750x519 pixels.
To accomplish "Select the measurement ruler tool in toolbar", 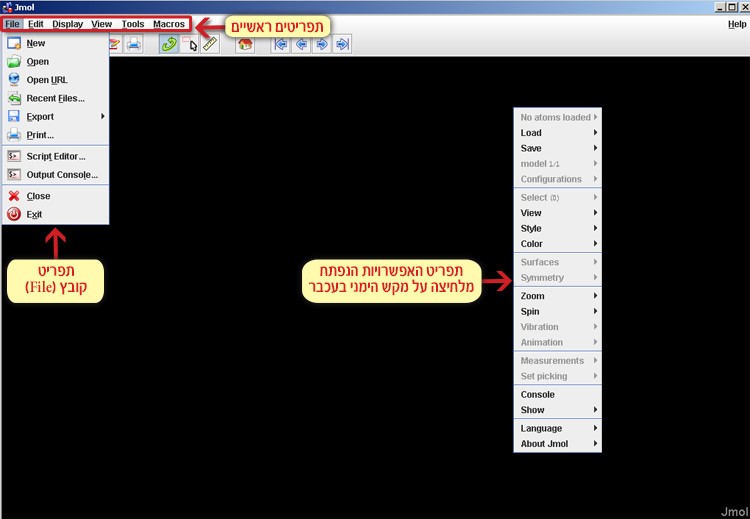I will tap(210, 44).
